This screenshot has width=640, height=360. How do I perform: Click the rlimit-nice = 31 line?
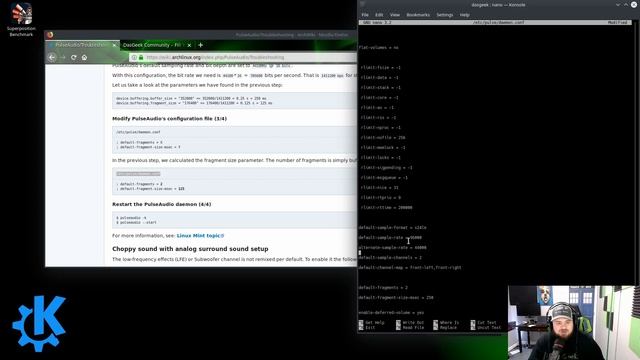379,187
